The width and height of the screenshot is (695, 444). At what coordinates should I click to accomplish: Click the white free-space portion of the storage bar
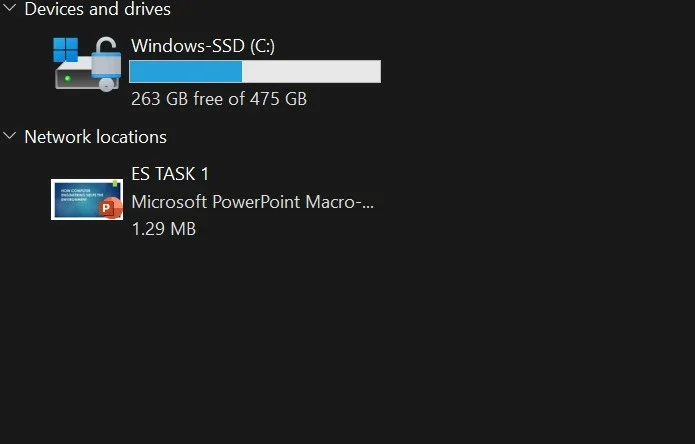[311, 71]
